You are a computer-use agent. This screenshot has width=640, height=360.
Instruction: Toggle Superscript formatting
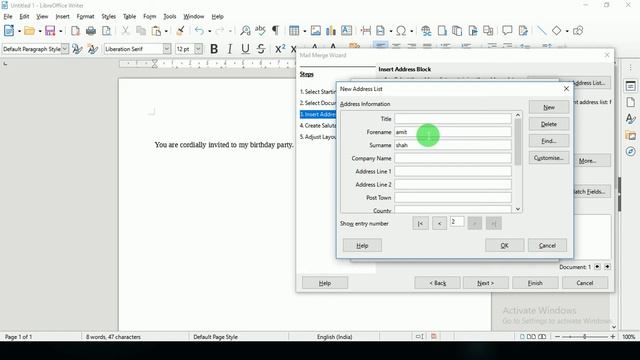pos(280,49)
